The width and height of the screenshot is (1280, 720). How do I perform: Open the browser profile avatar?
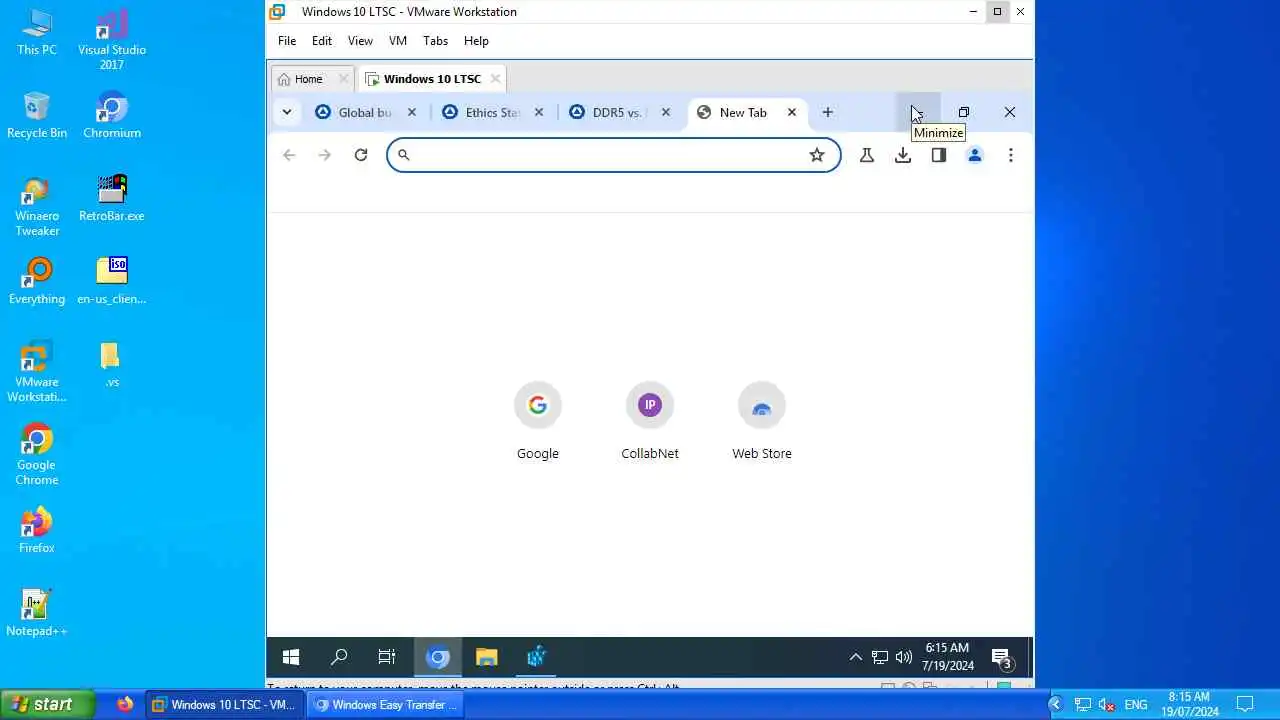pos(975,155)
